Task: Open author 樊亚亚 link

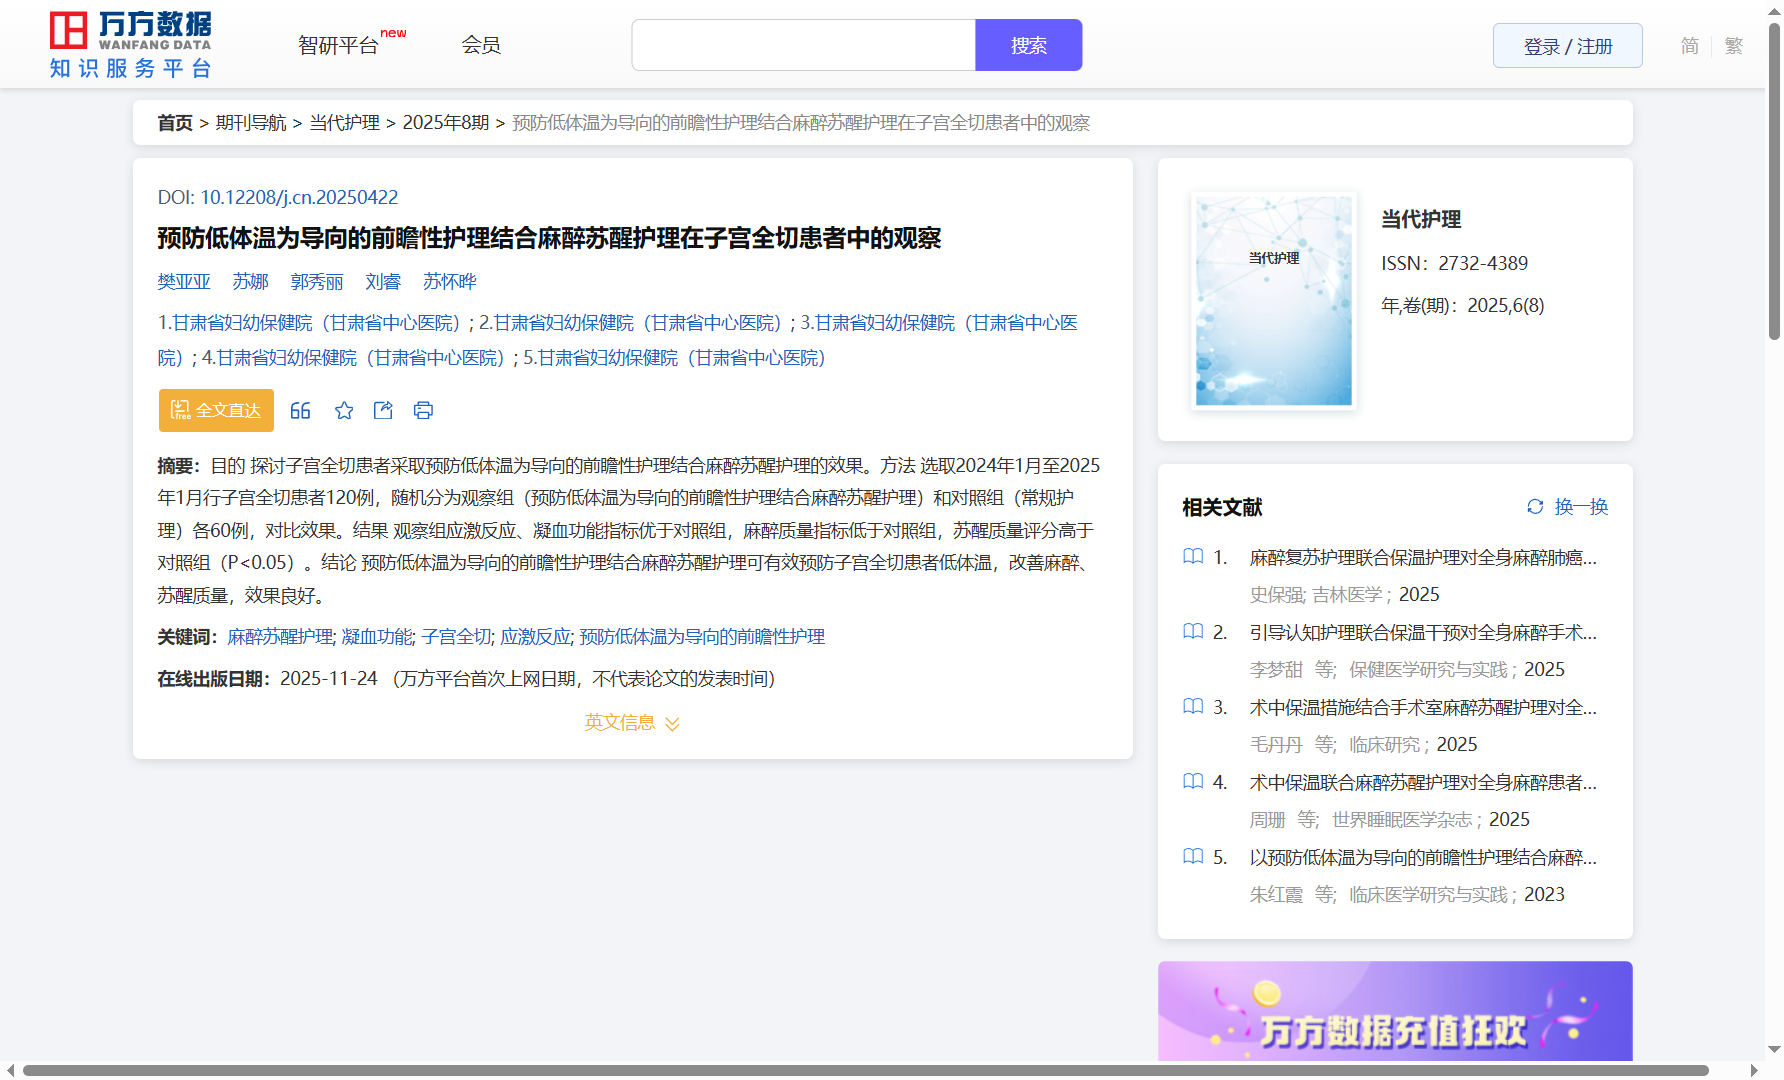Action: pyautogui.click(x=184, y=282)
